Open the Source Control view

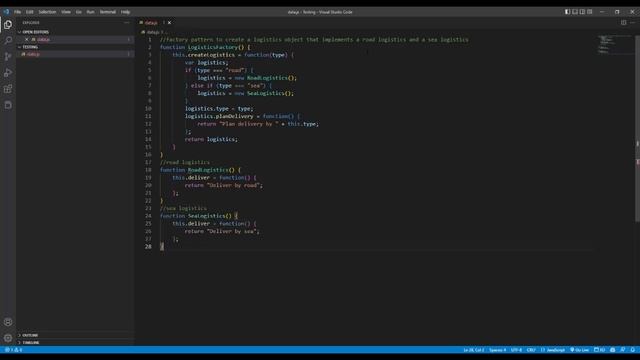point(8,56)
